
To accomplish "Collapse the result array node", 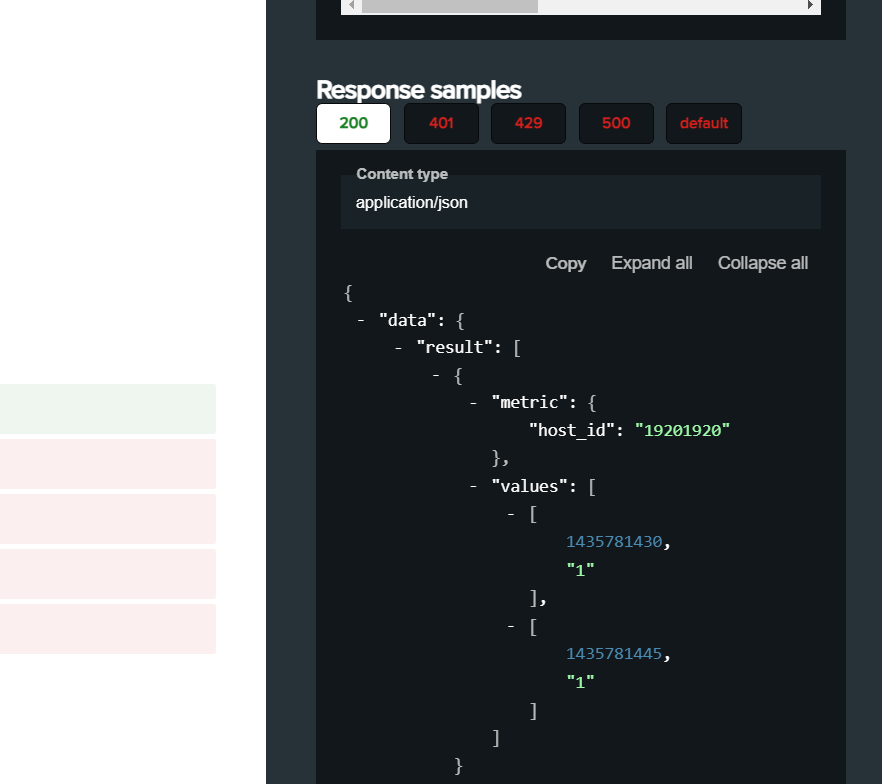I will (397, 347).
